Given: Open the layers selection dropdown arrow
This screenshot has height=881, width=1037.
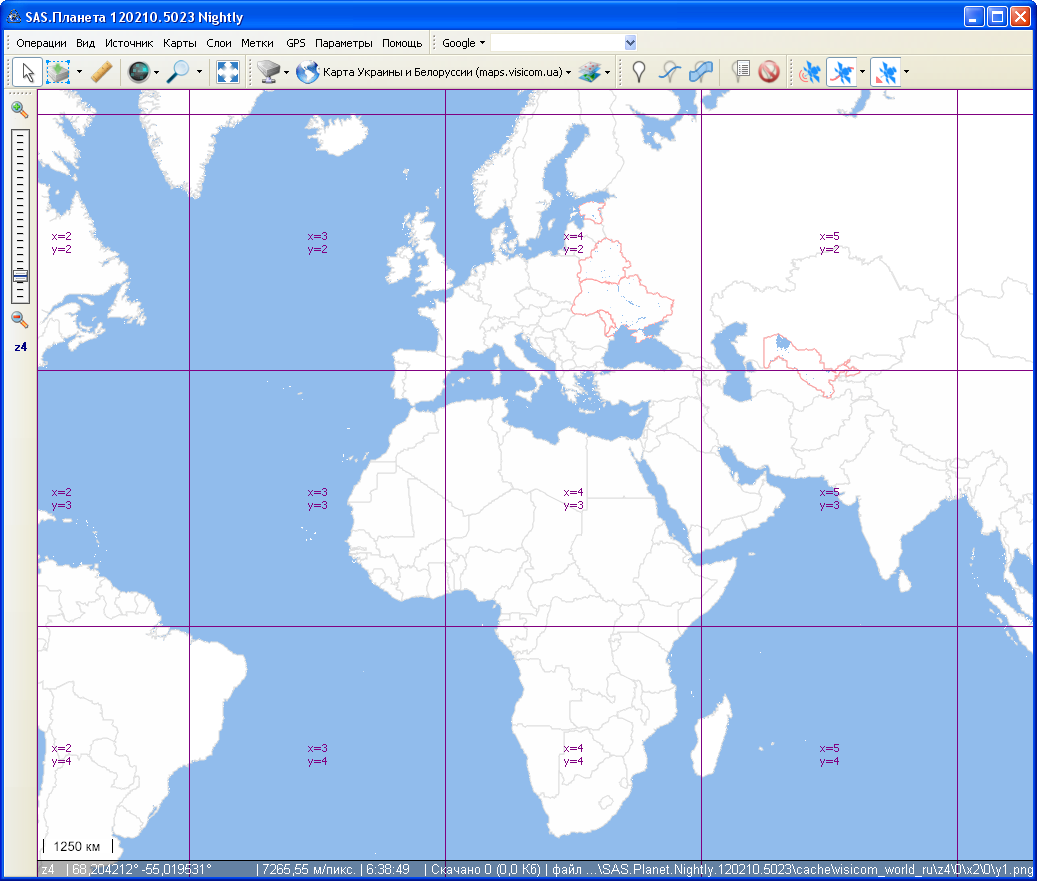Looking at the screenshot, I should (x=607, y=72).
